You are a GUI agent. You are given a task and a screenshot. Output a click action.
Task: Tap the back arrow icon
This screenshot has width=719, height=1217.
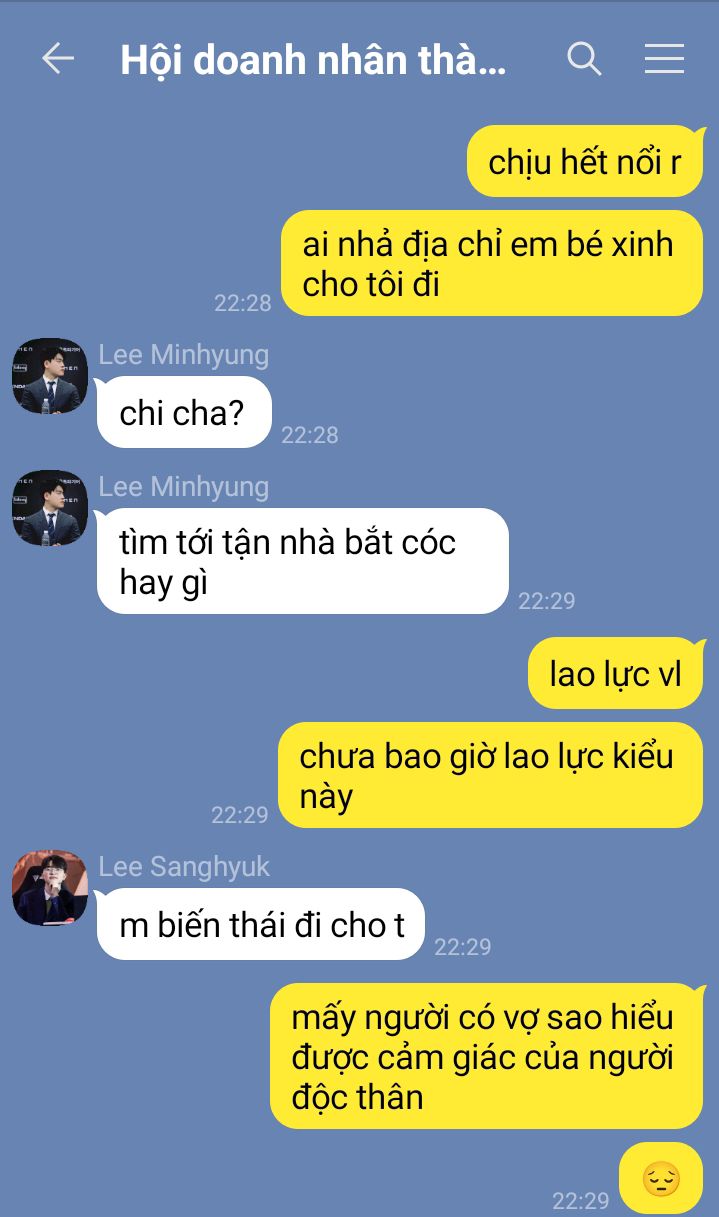[x=58, y=59]
